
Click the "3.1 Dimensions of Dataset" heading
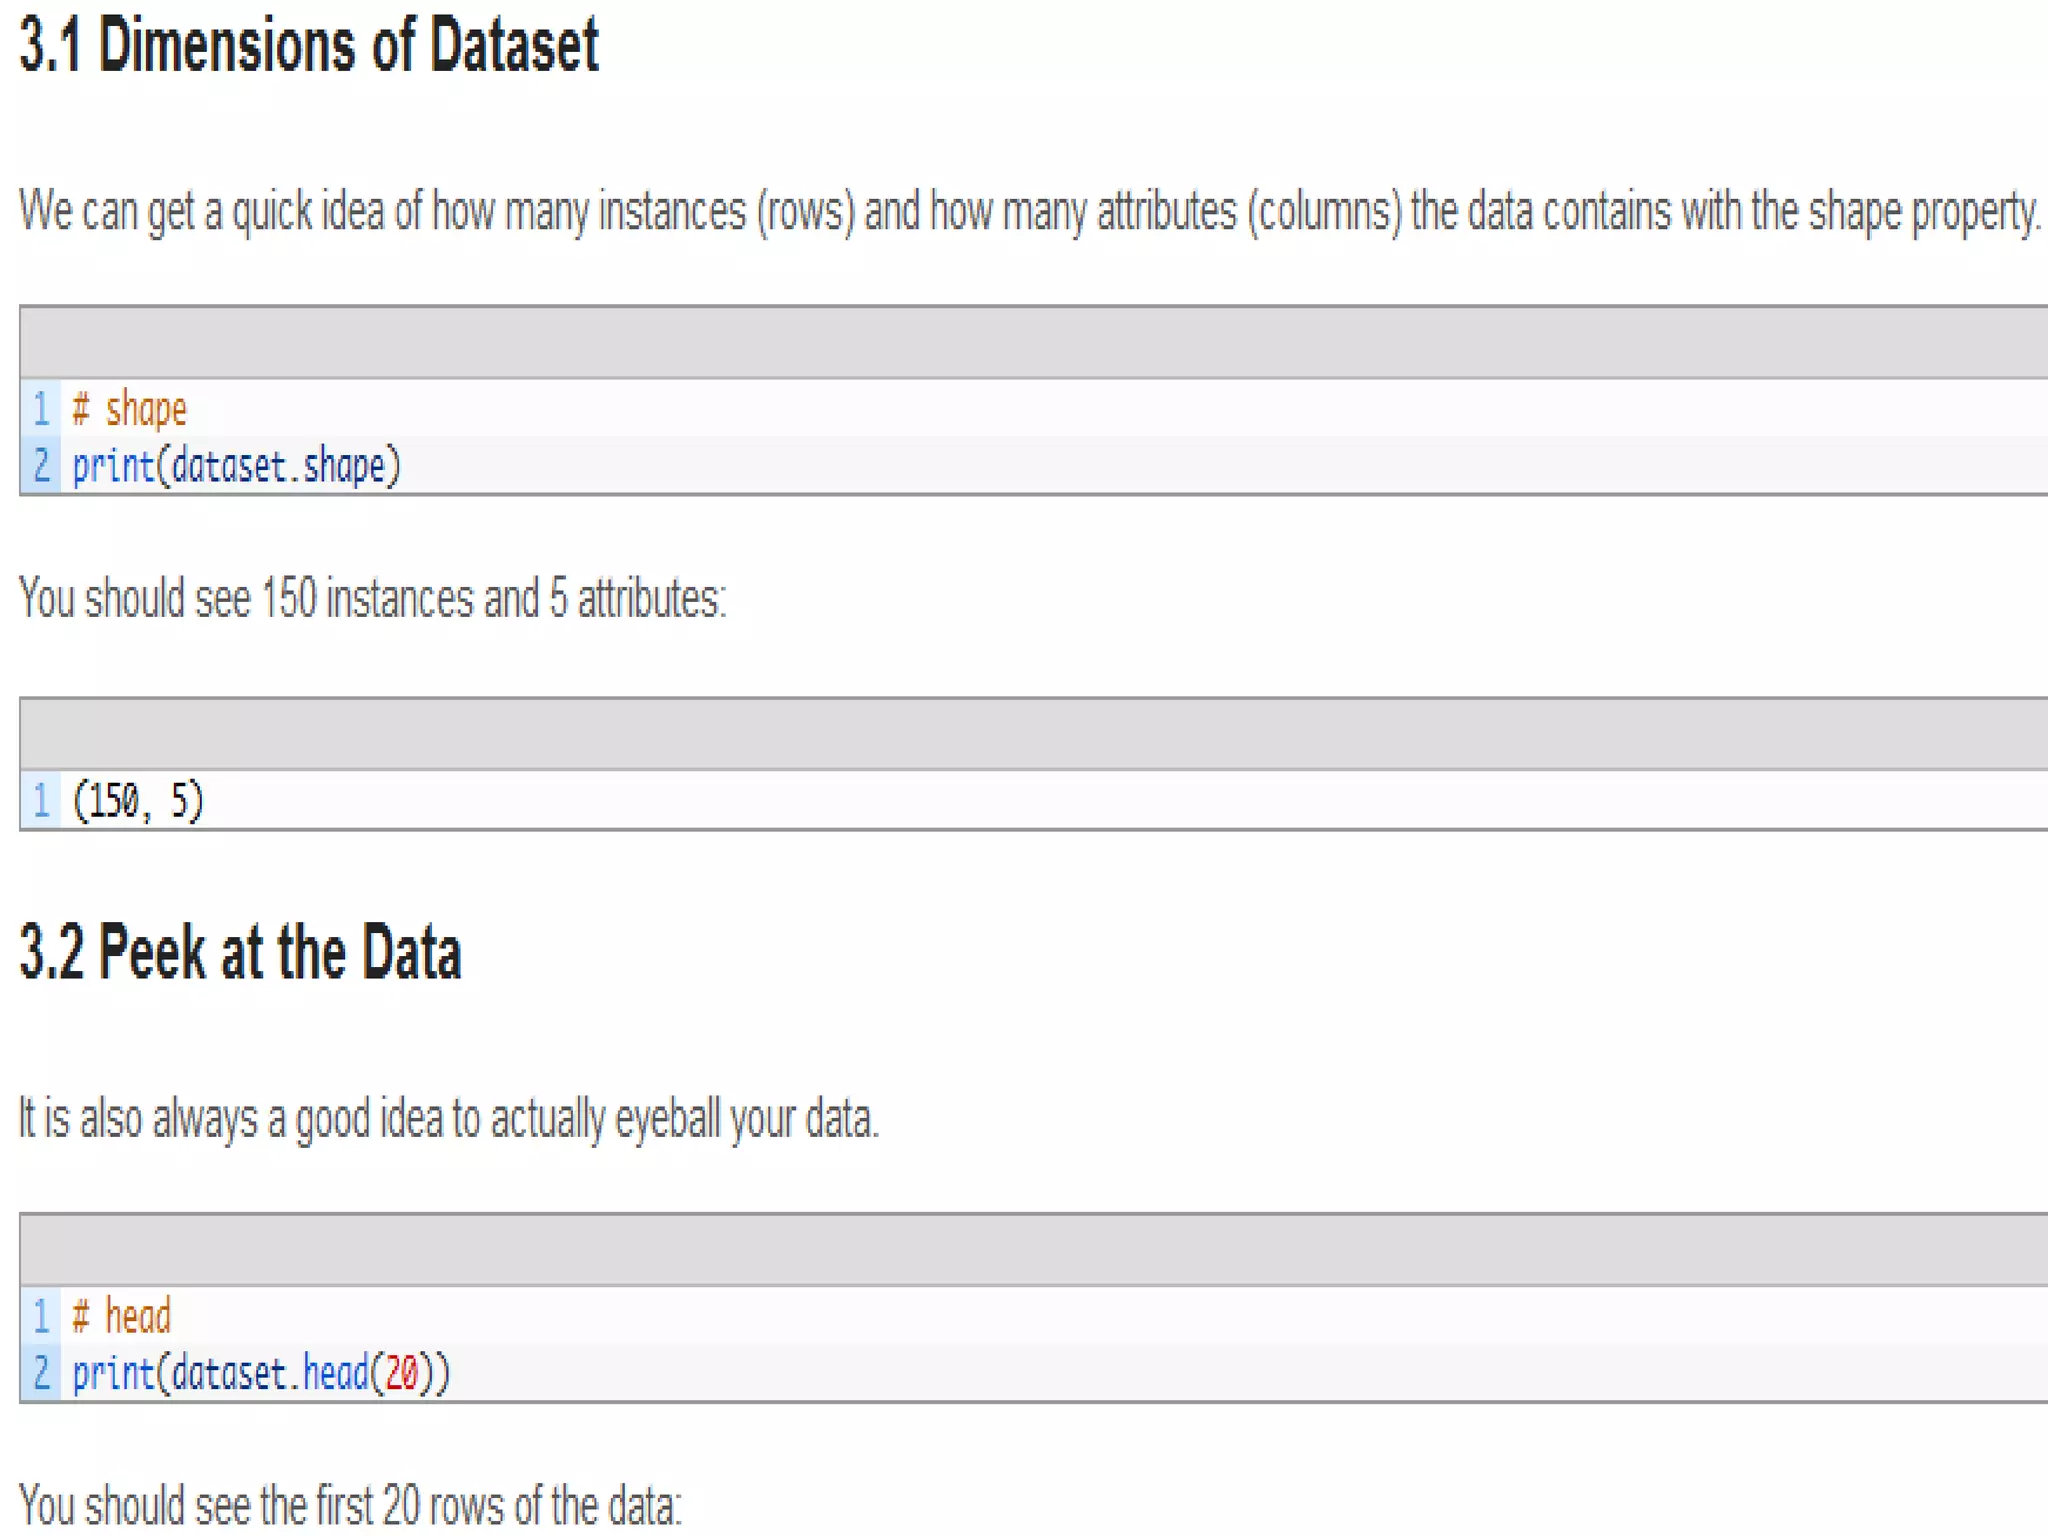tap(308, 46)
